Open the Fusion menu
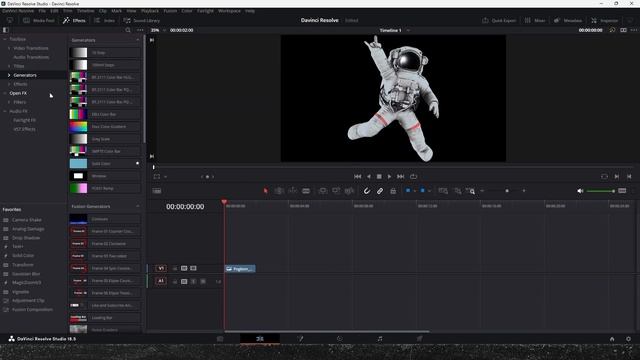Screen dimensions: 640x360 (170, 11)
